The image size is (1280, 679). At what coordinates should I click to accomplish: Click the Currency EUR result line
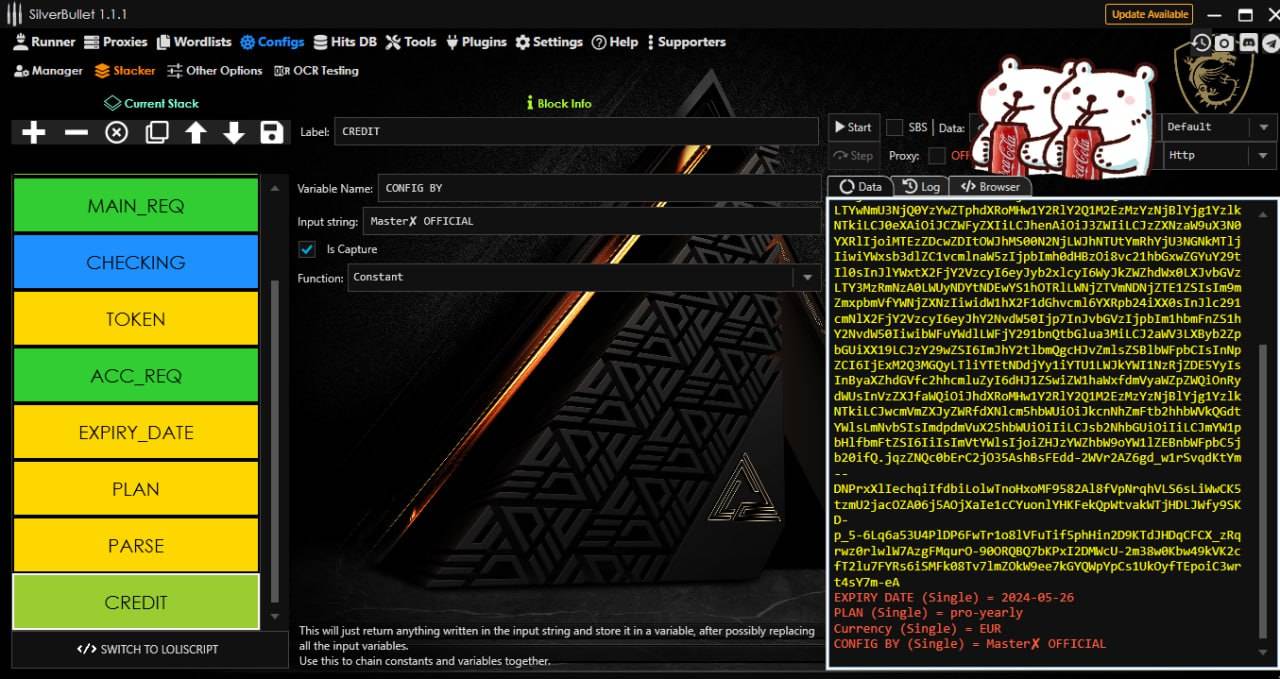pyautogui.click(x=917, y=628)
